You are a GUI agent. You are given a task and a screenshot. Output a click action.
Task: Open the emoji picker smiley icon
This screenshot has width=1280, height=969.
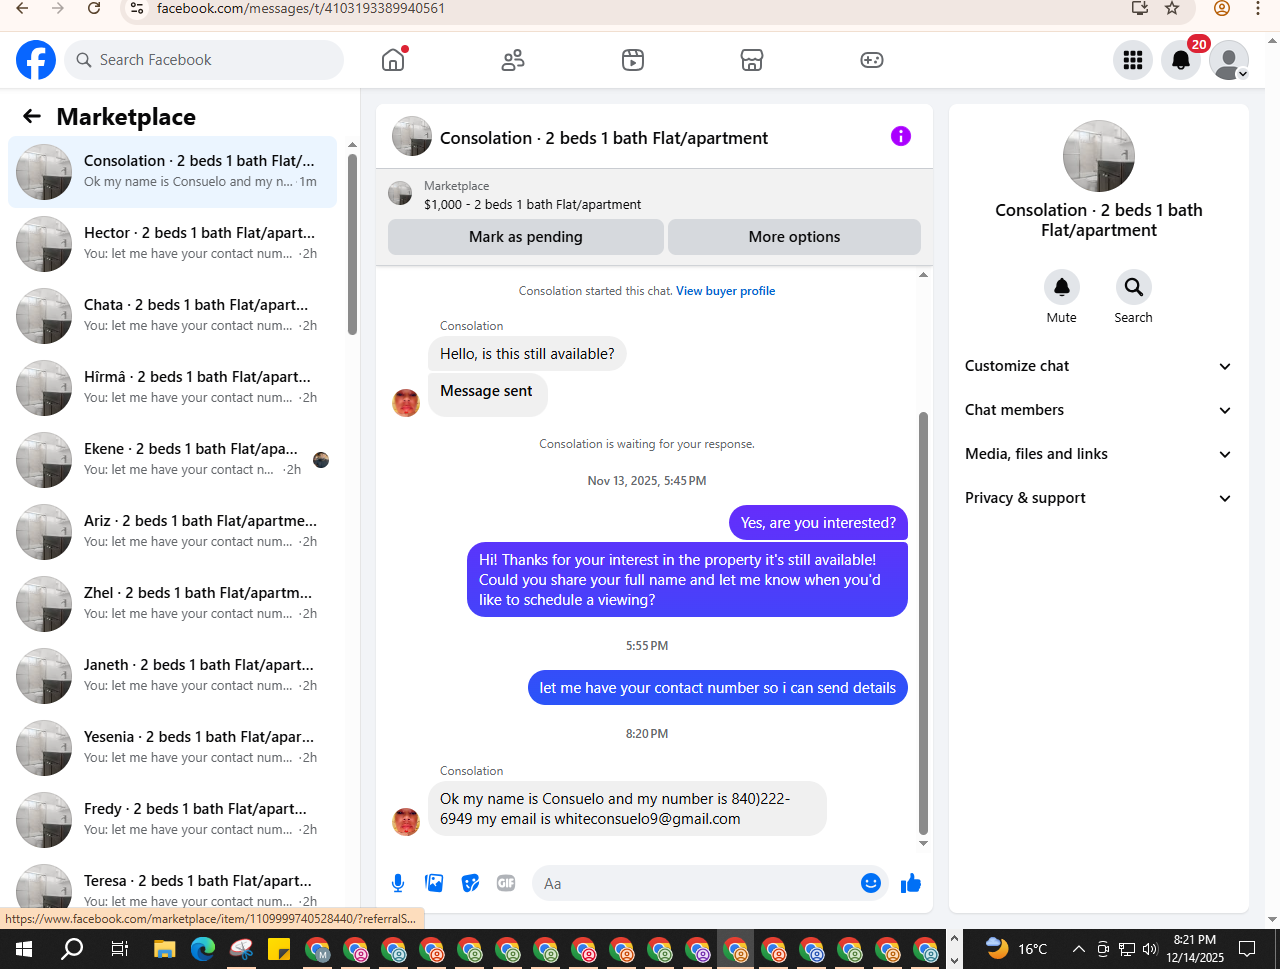pos(871,883)
